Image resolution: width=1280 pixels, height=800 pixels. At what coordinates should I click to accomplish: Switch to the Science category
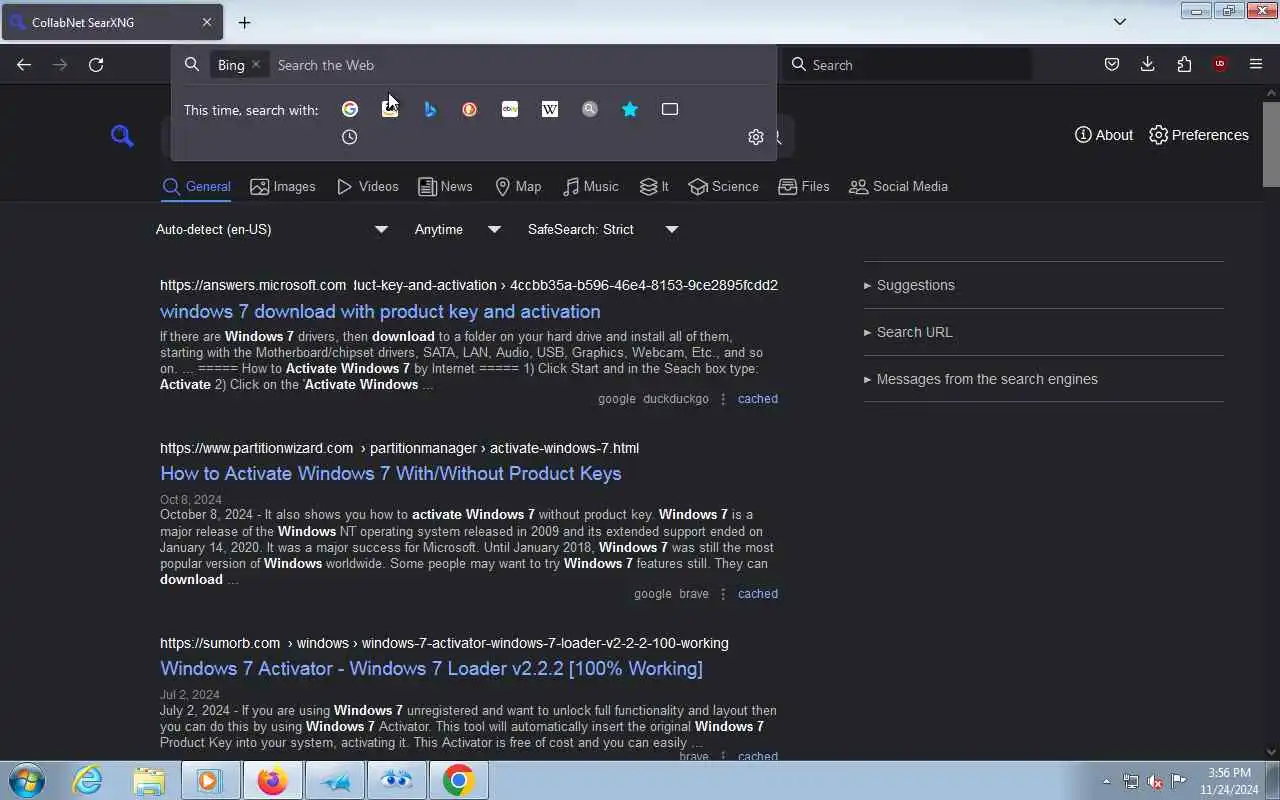click(x=723, y=187)
